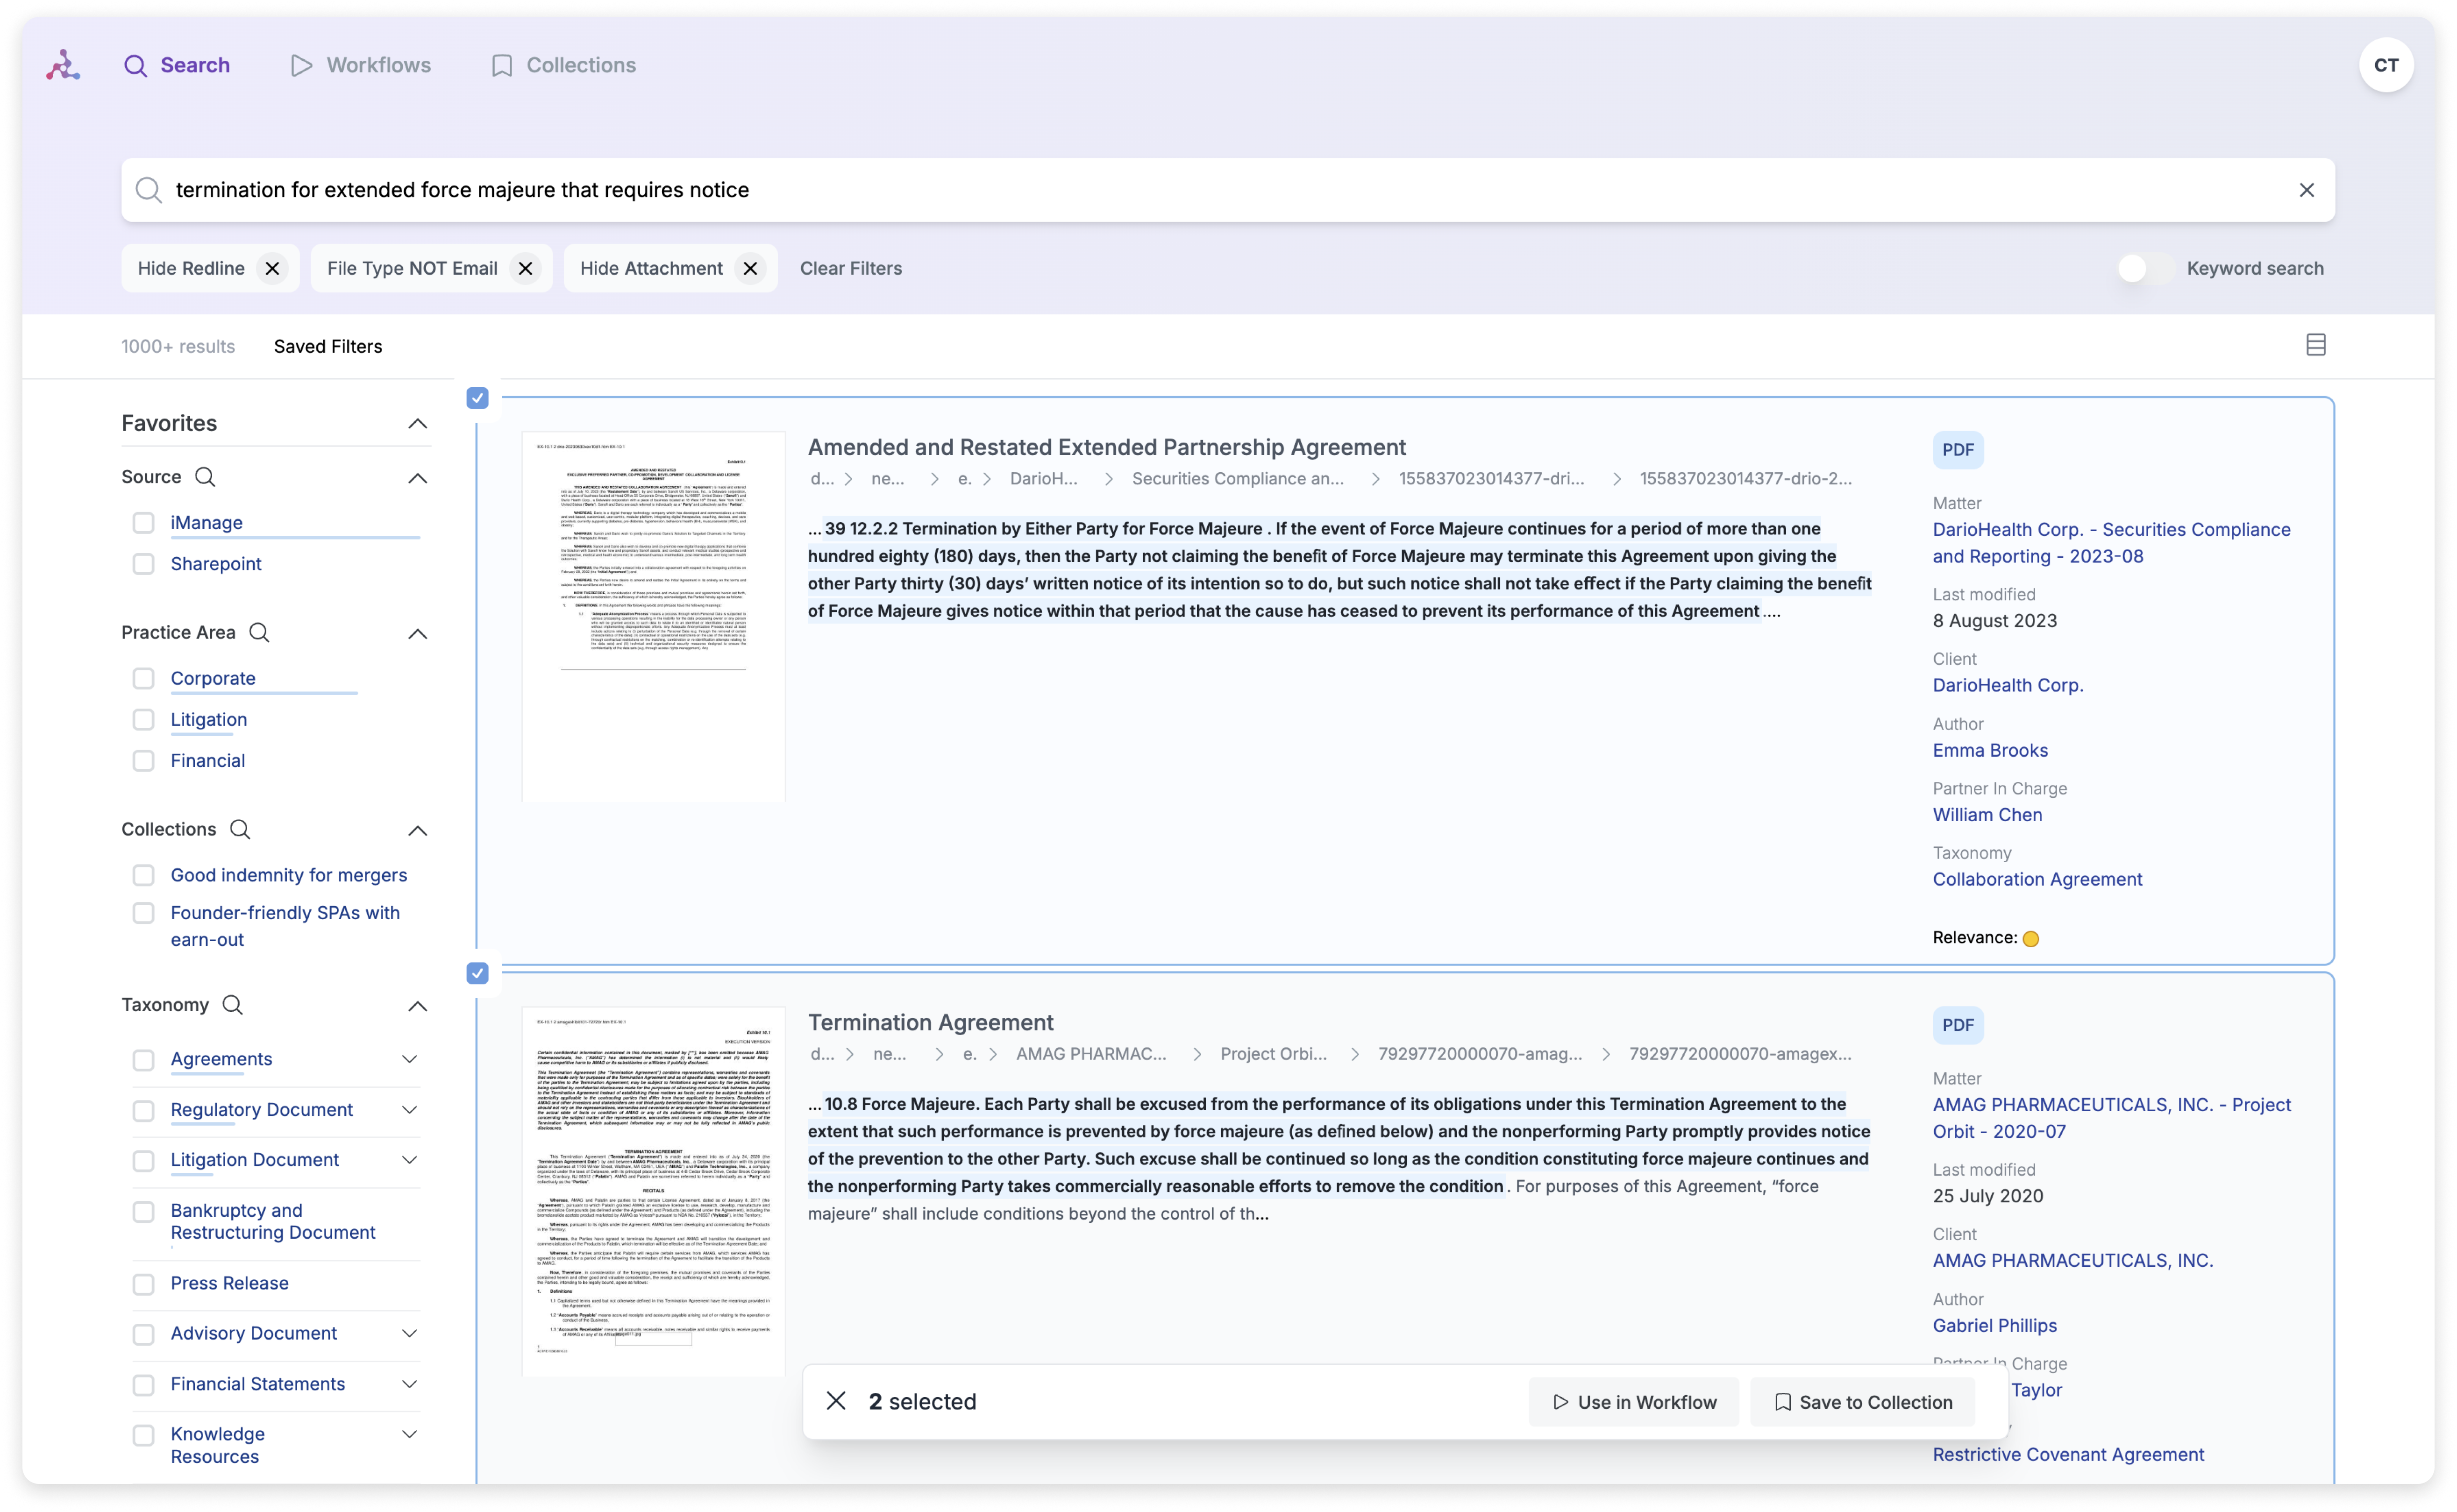Collapse the Practice Area section
Image resolution: width=2457 pixels, height=1512 pixels.
(x=417, y=633)
